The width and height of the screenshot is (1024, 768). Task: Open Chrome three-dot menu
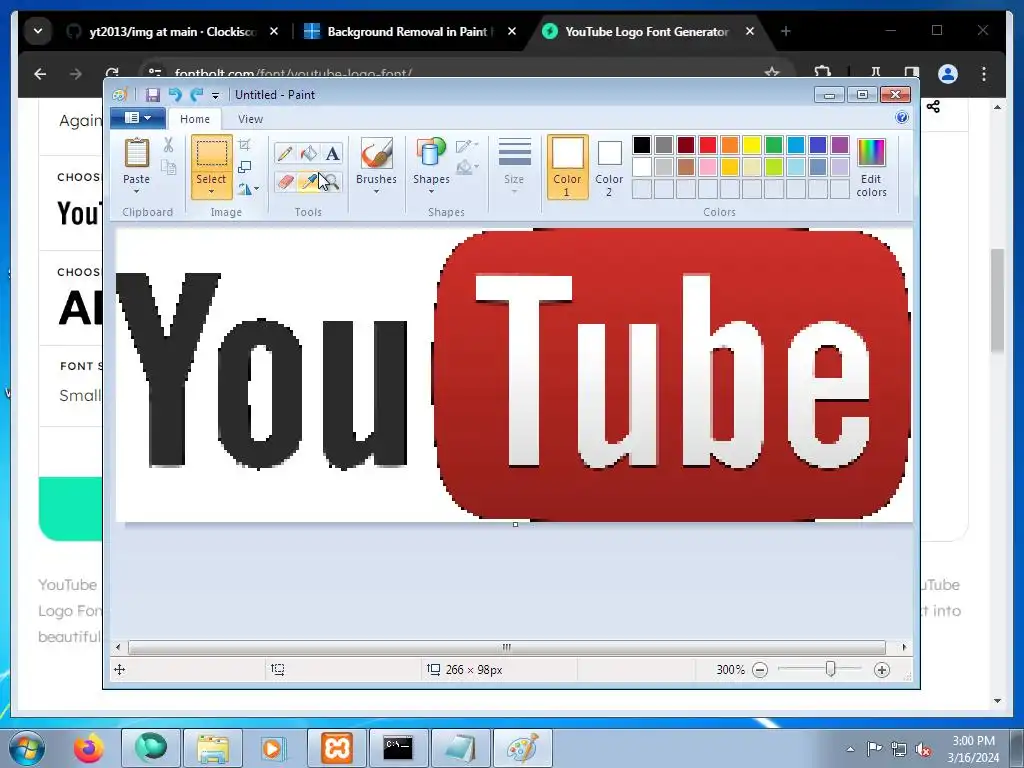click(984, 74)
